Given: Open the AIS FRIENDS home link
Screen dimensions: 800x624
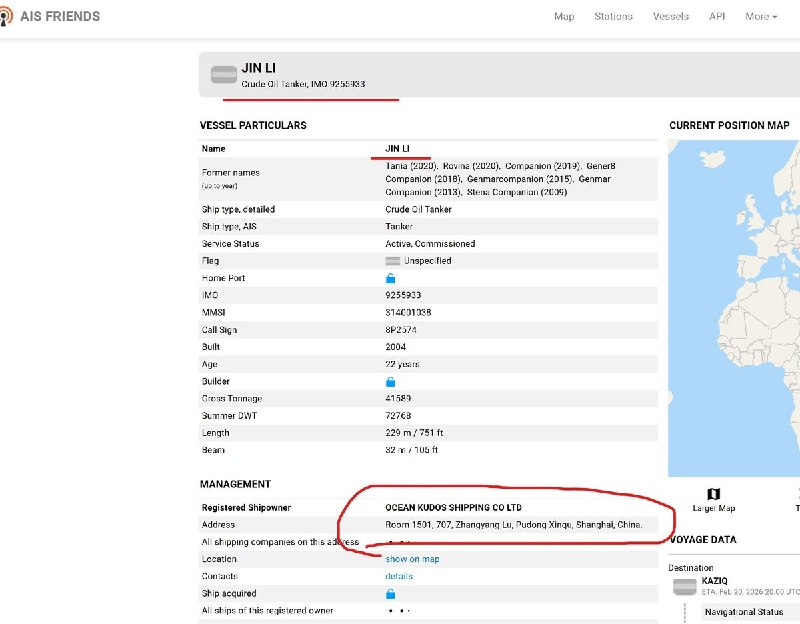Looking at the screenshot, I should [60, 16].
